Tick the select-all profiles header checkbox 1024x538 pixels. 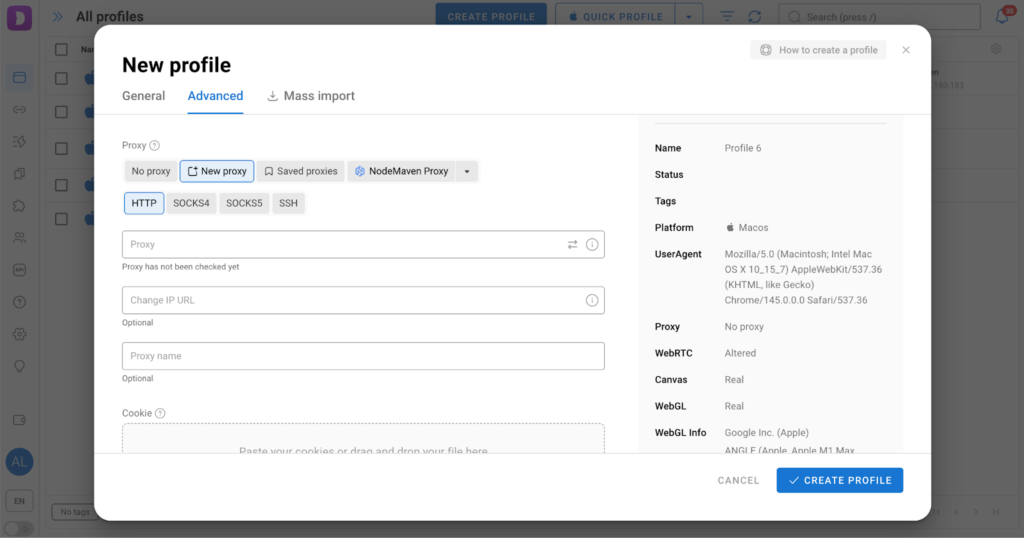[62, 49]
